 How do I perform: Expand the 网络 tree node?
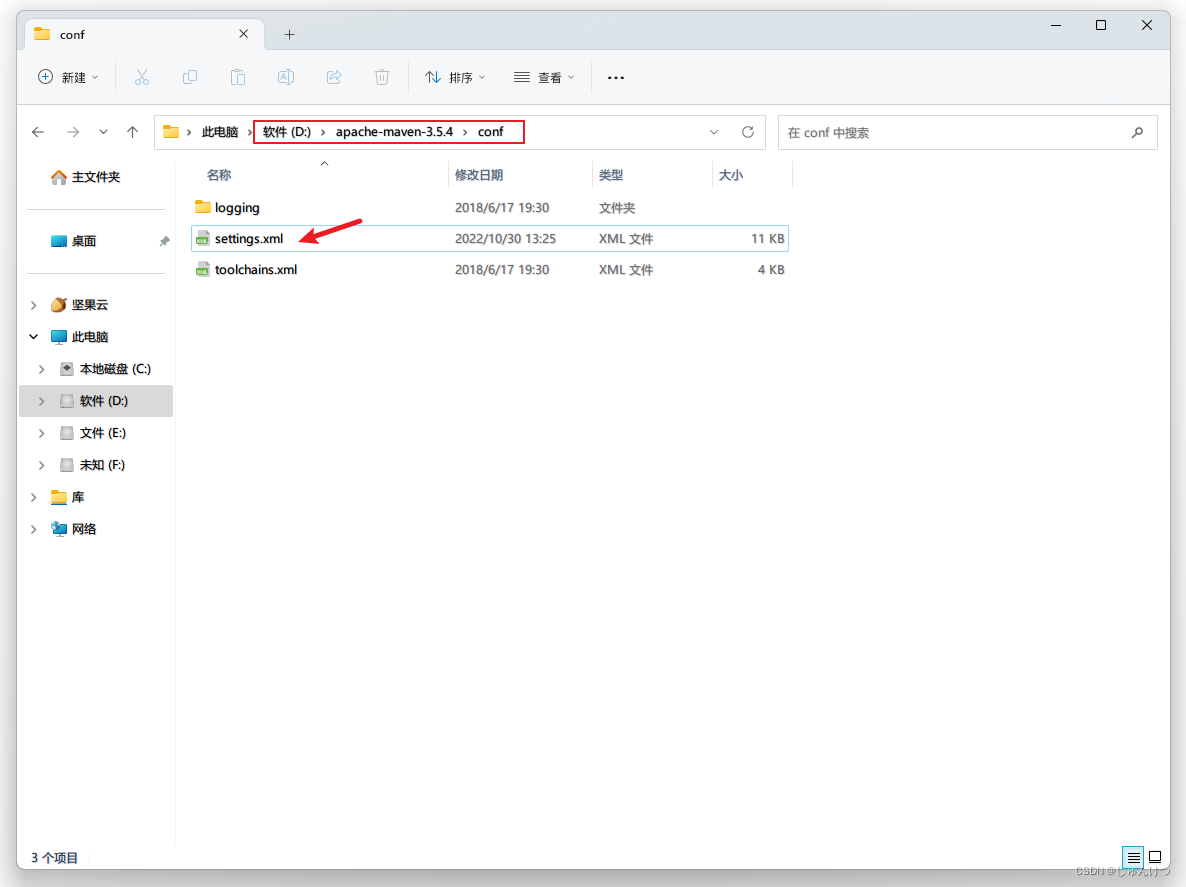pos(33,529)
